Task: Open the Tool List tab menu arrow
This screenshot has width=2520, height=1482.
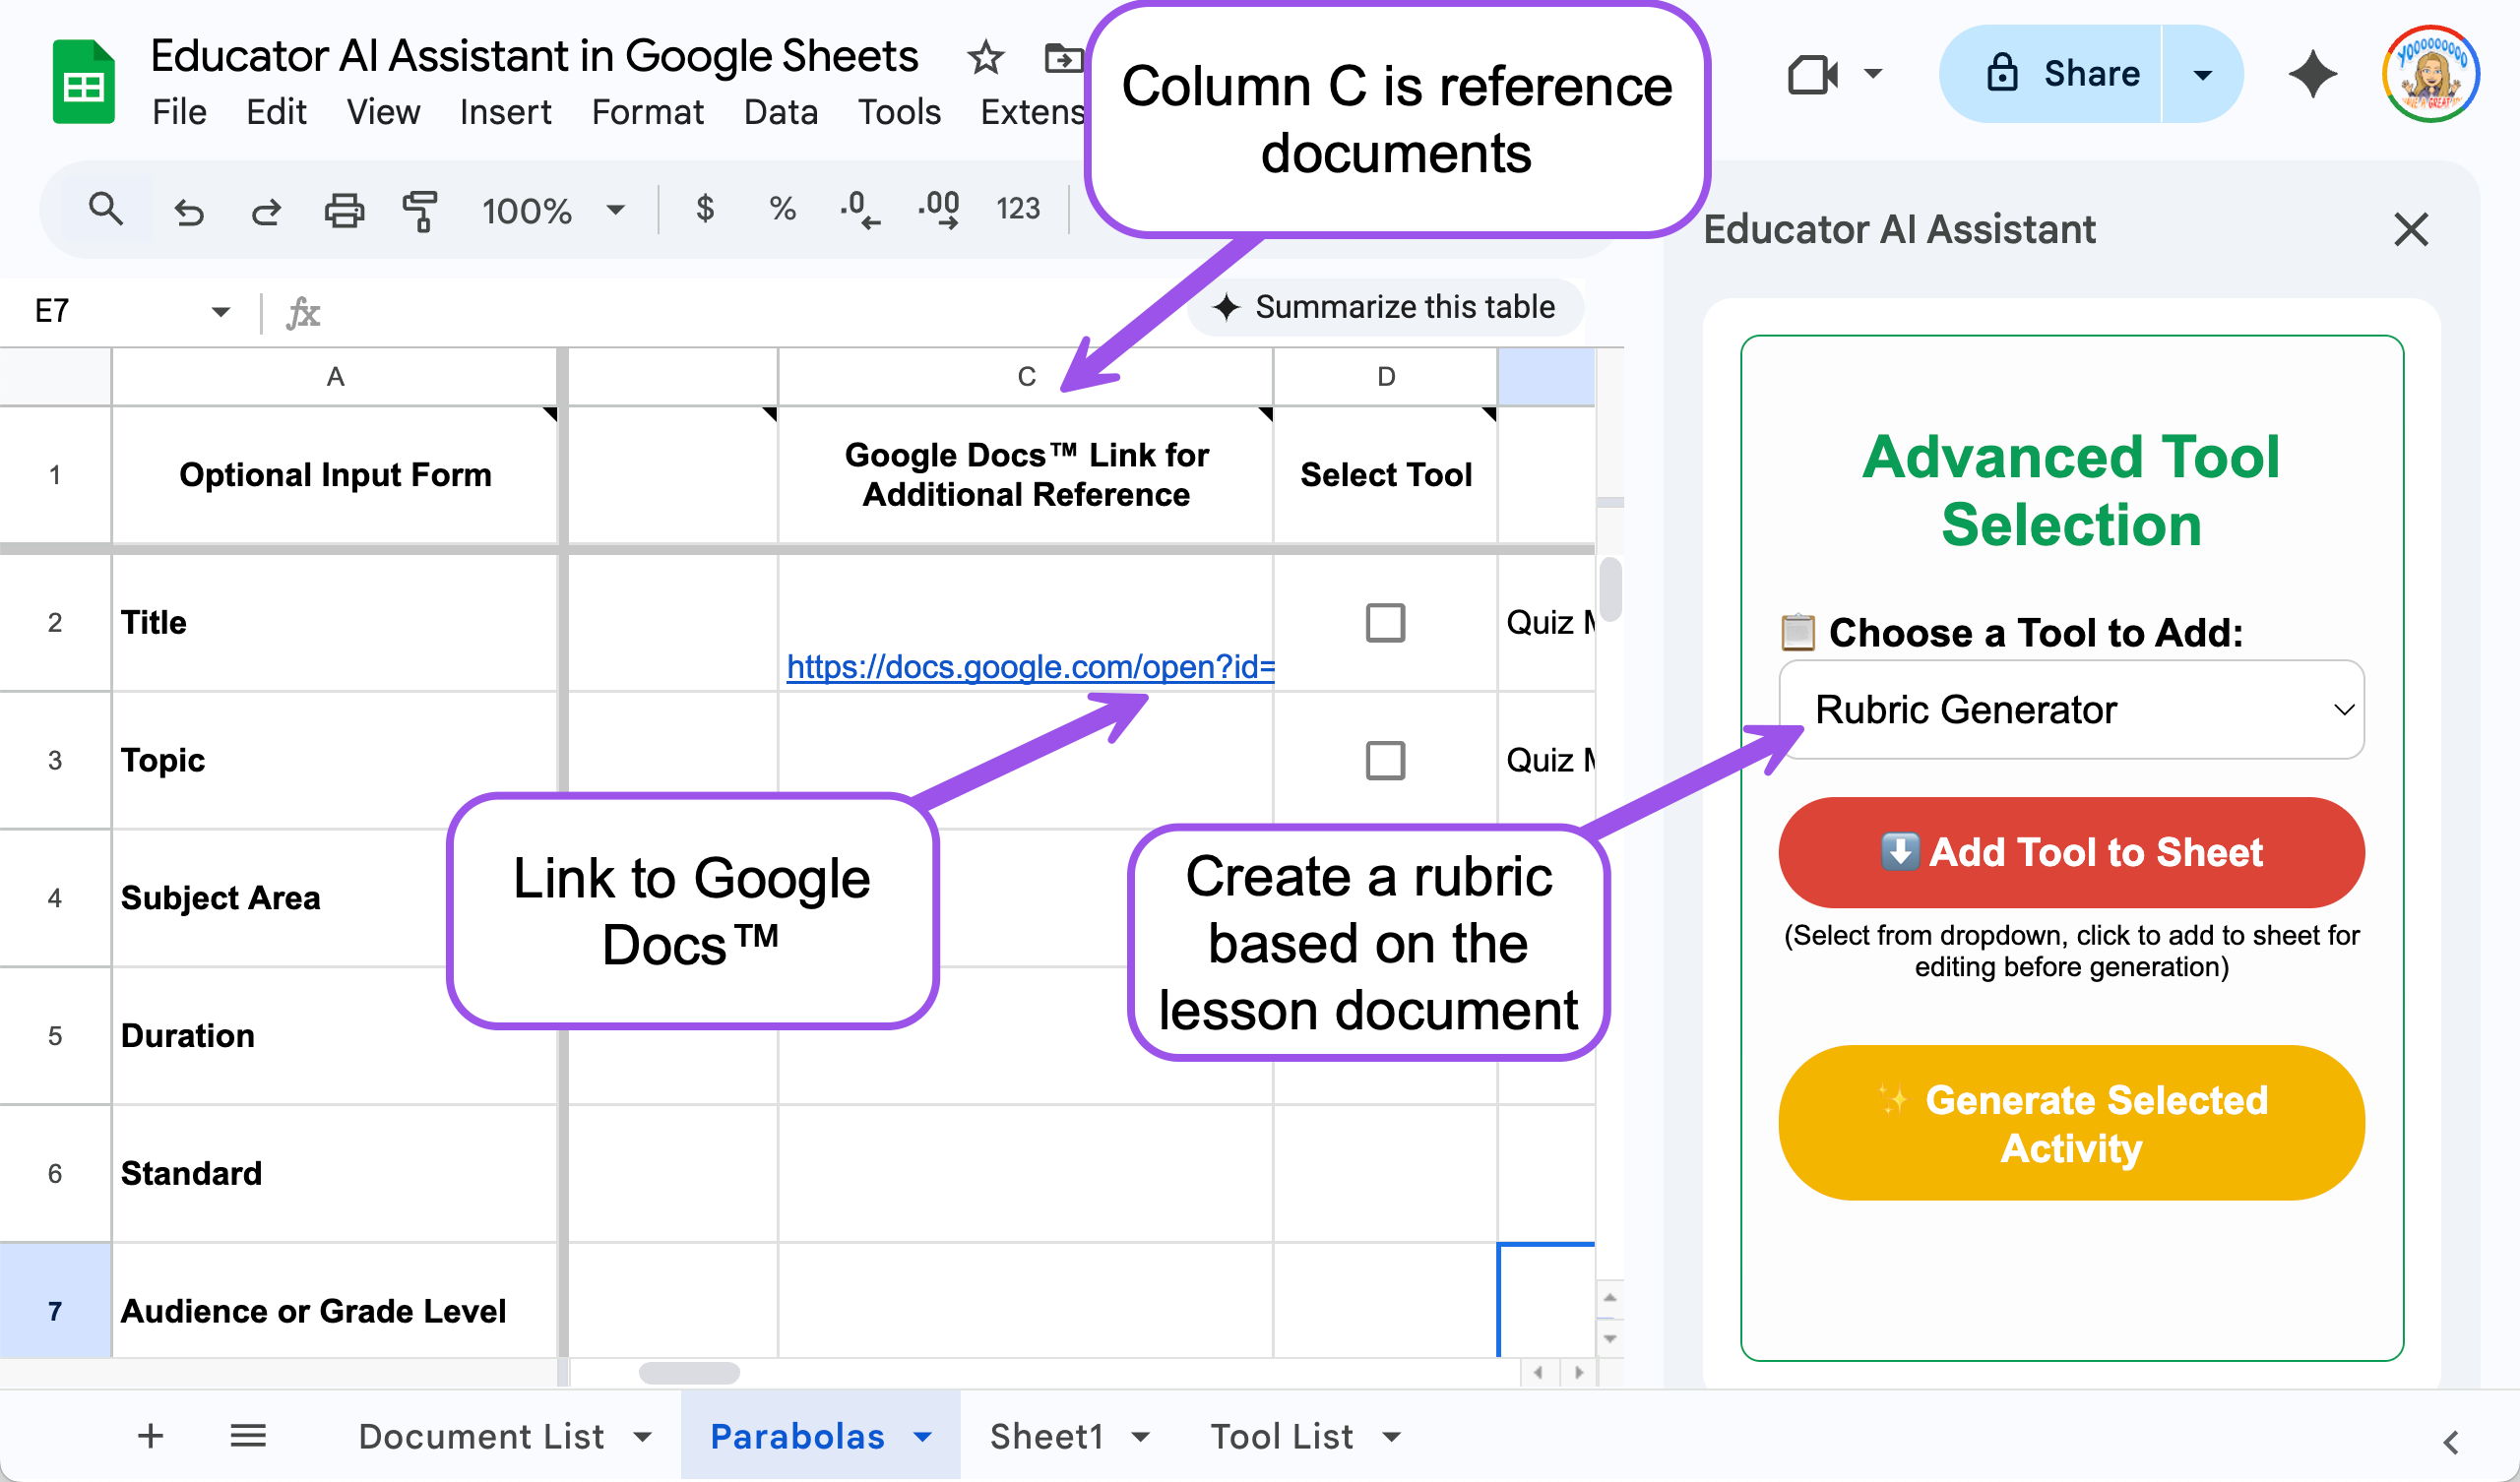Action: pos(1391,1437)
